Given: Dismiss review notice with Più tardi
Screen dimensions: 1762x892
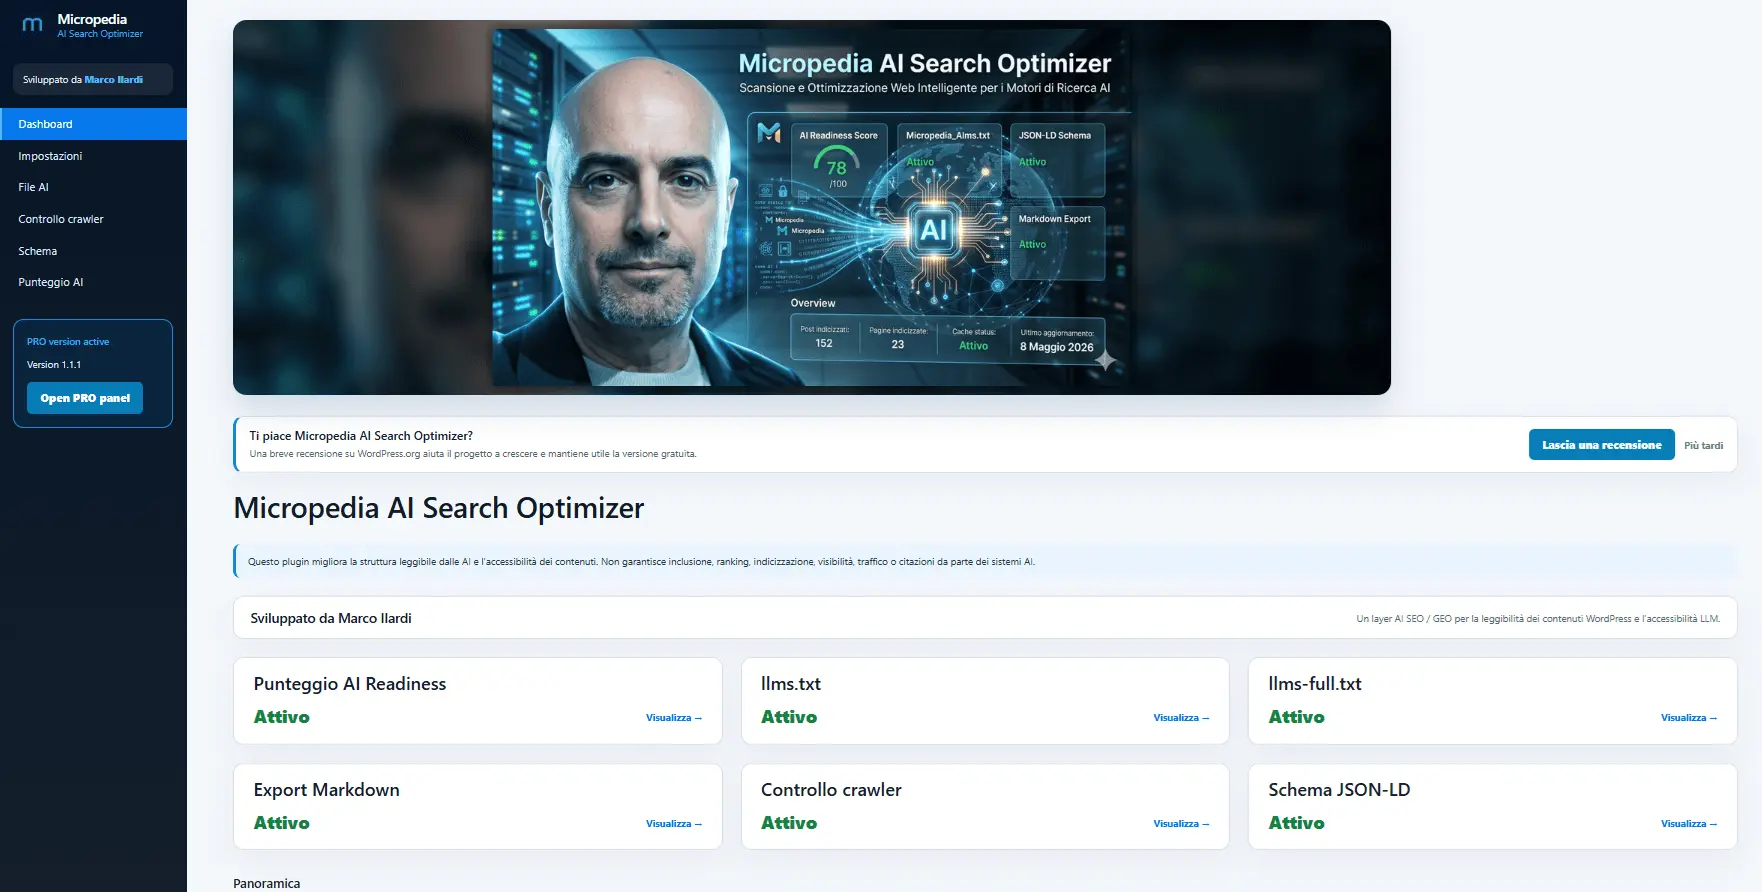Looking at the screenshot, I should click(x=1703, y=446).
